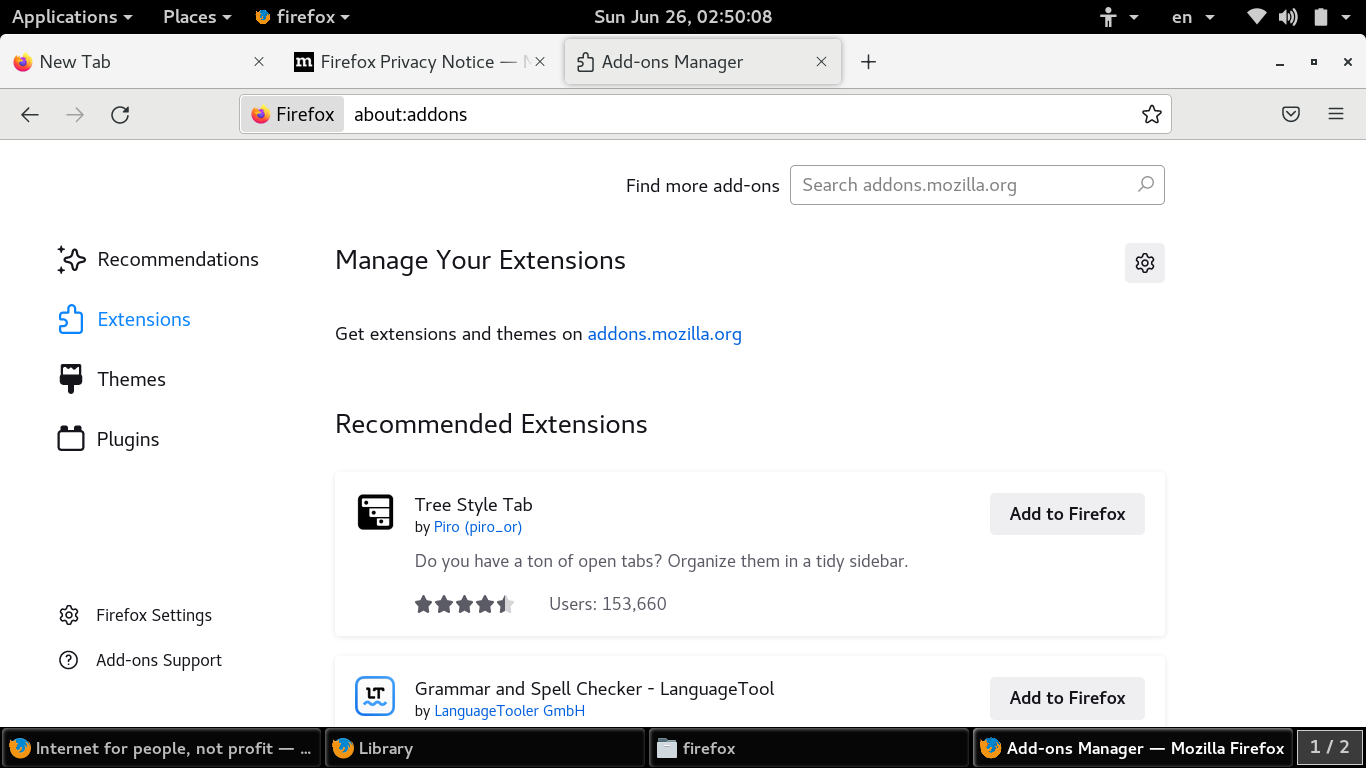
Task: Open the Firefox hamburger application menu
Action: (x=1336, y=114)
